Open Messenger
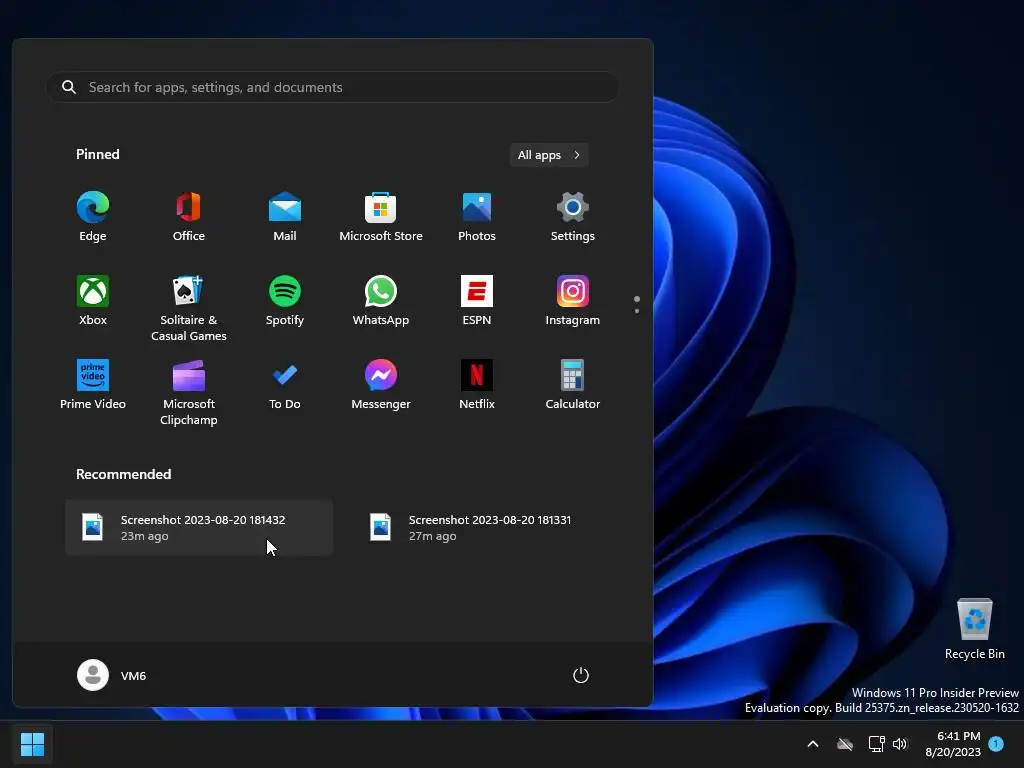1024x768 pixels. click(x=381, y=385)
